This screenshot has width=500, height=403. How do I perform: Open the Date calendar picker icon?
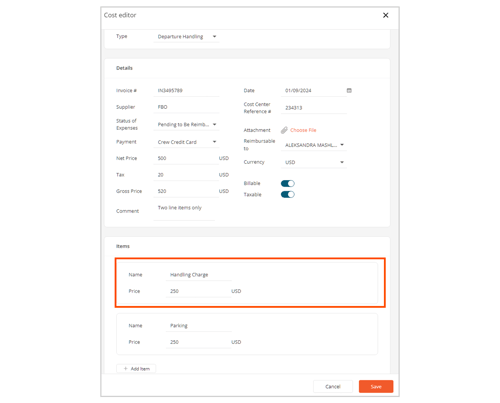349,90
